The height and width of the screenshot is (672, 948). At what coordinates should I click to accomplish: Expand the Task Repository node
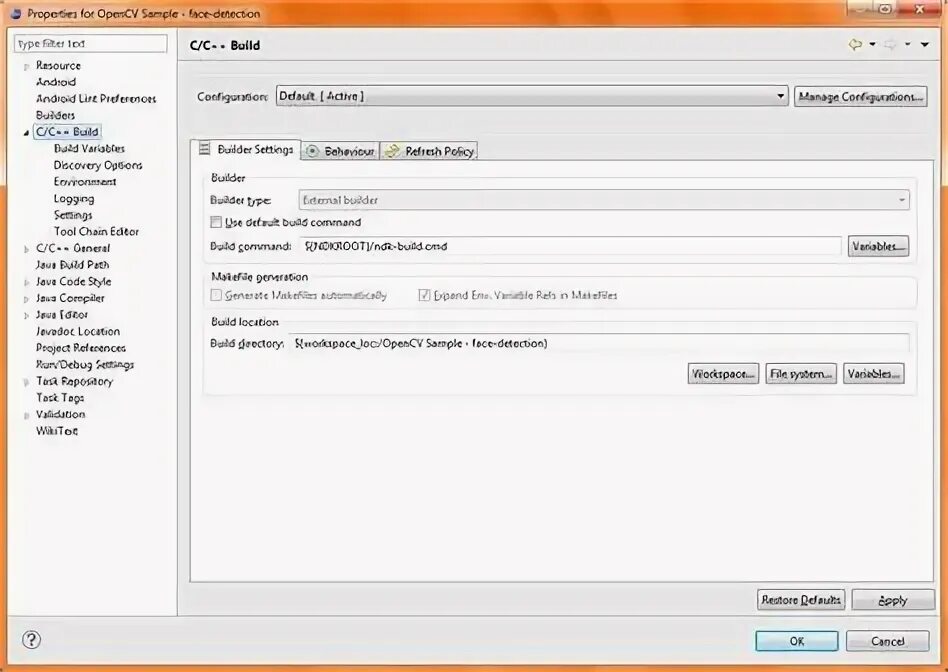26,382
